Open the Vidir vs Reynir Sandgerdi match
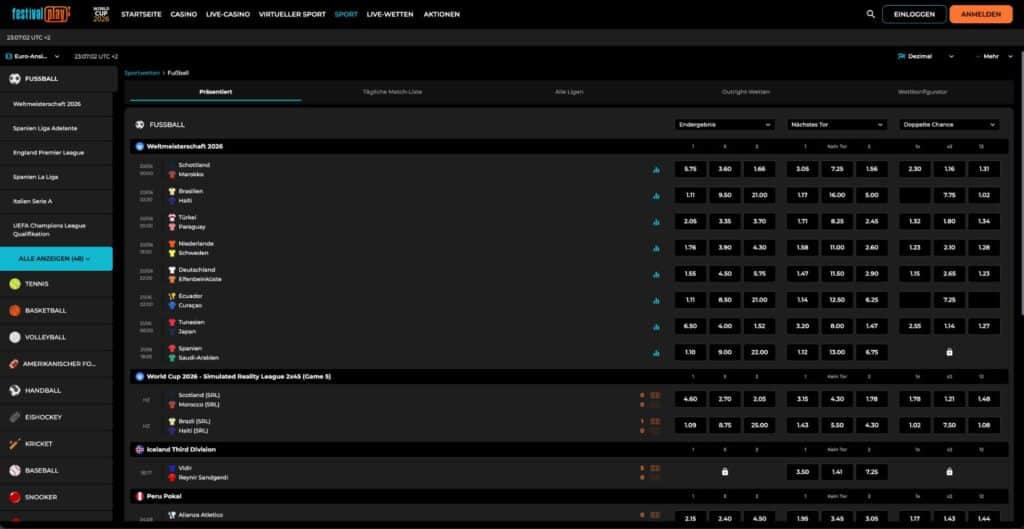The image size is (1024, 529). tap(203, 473)
